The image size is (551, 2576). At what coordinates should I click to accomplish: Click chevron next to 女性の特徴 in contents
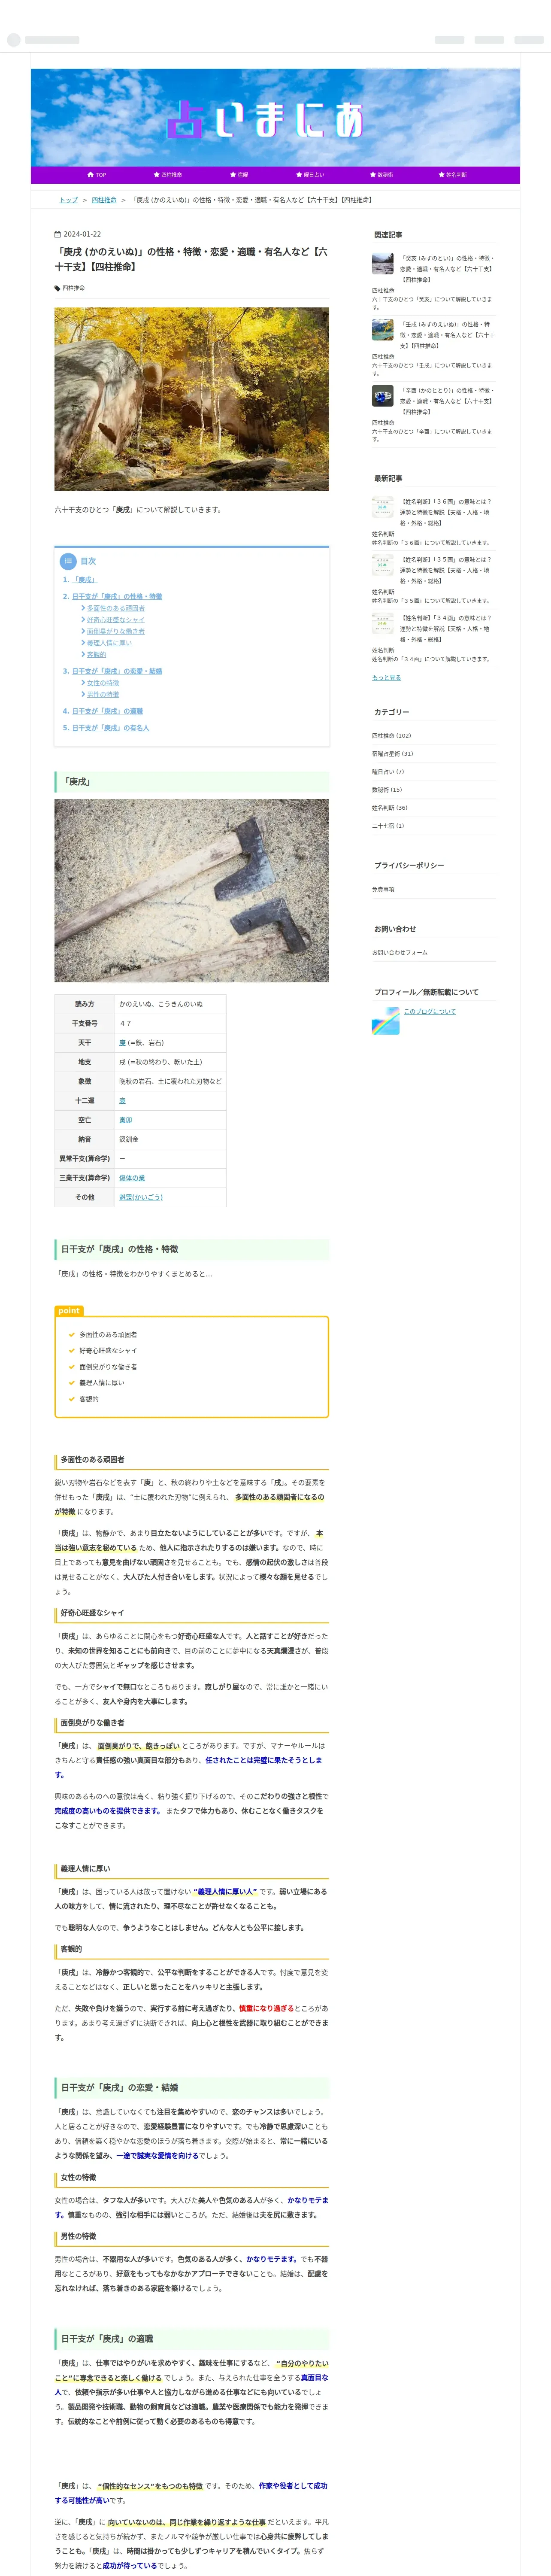pyautogui.click(x=83, y=683)
